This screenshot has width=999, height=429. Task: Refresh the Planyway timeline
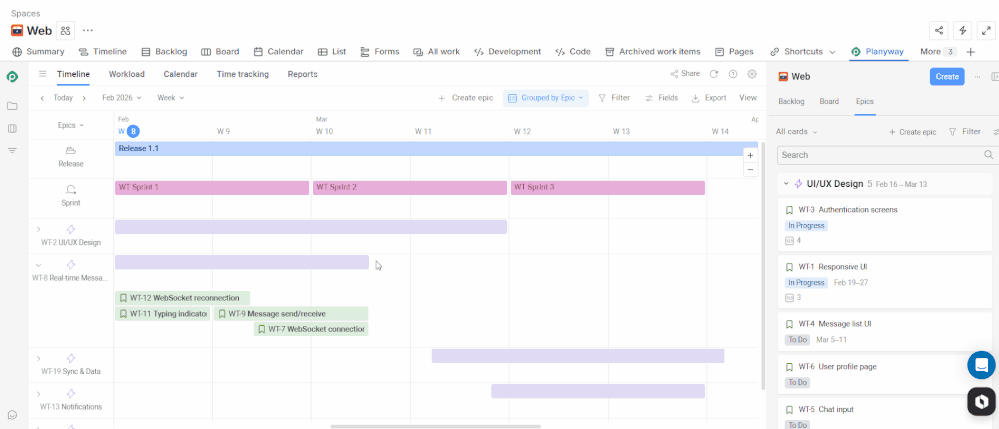(x=714, y=74)
